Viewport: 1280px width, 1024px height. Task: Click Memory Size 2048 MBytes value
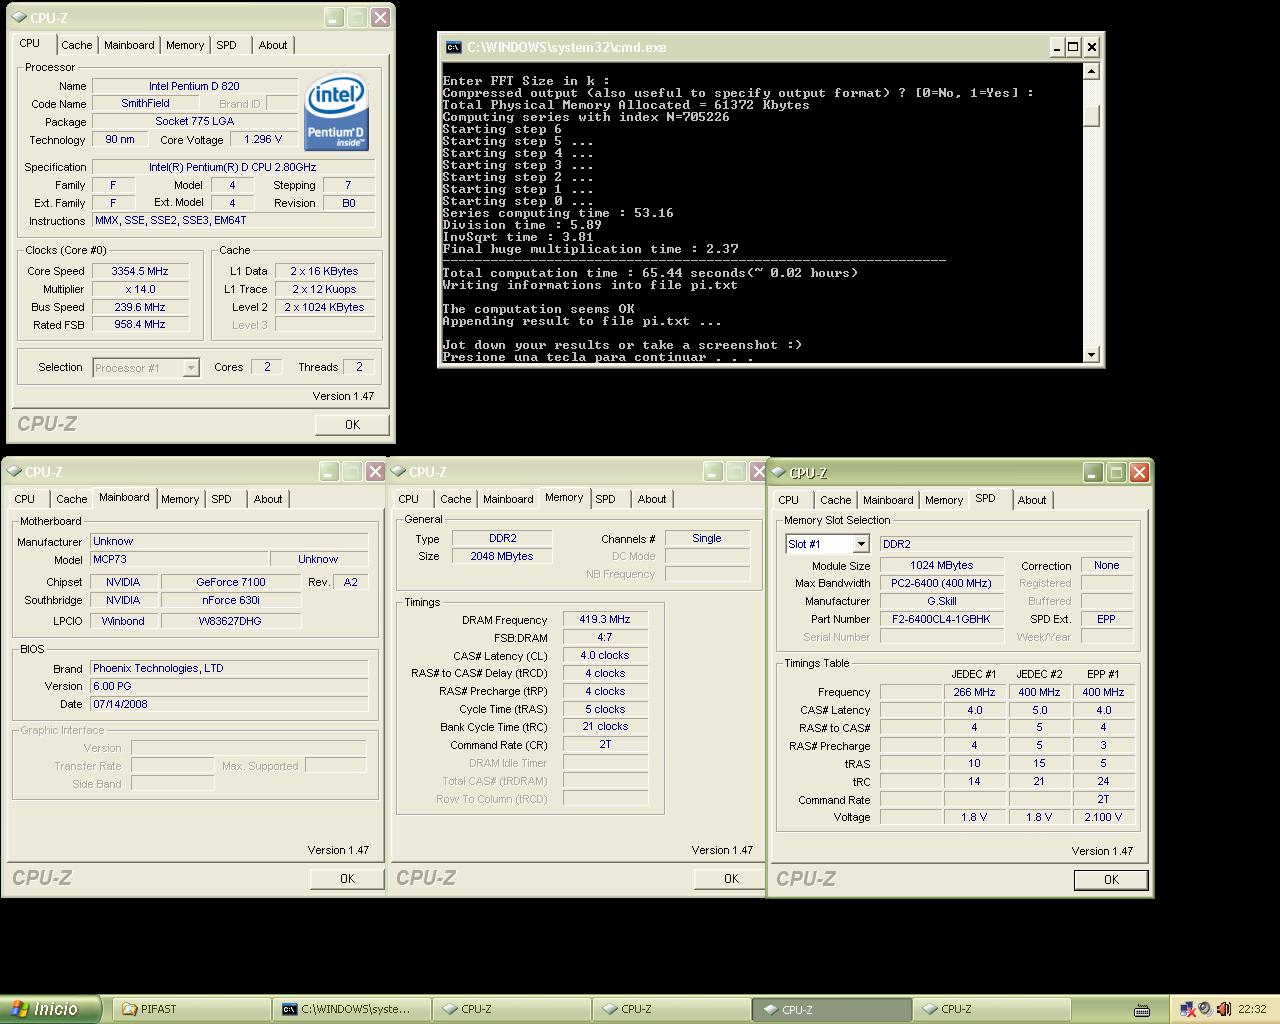coord(502,556)
